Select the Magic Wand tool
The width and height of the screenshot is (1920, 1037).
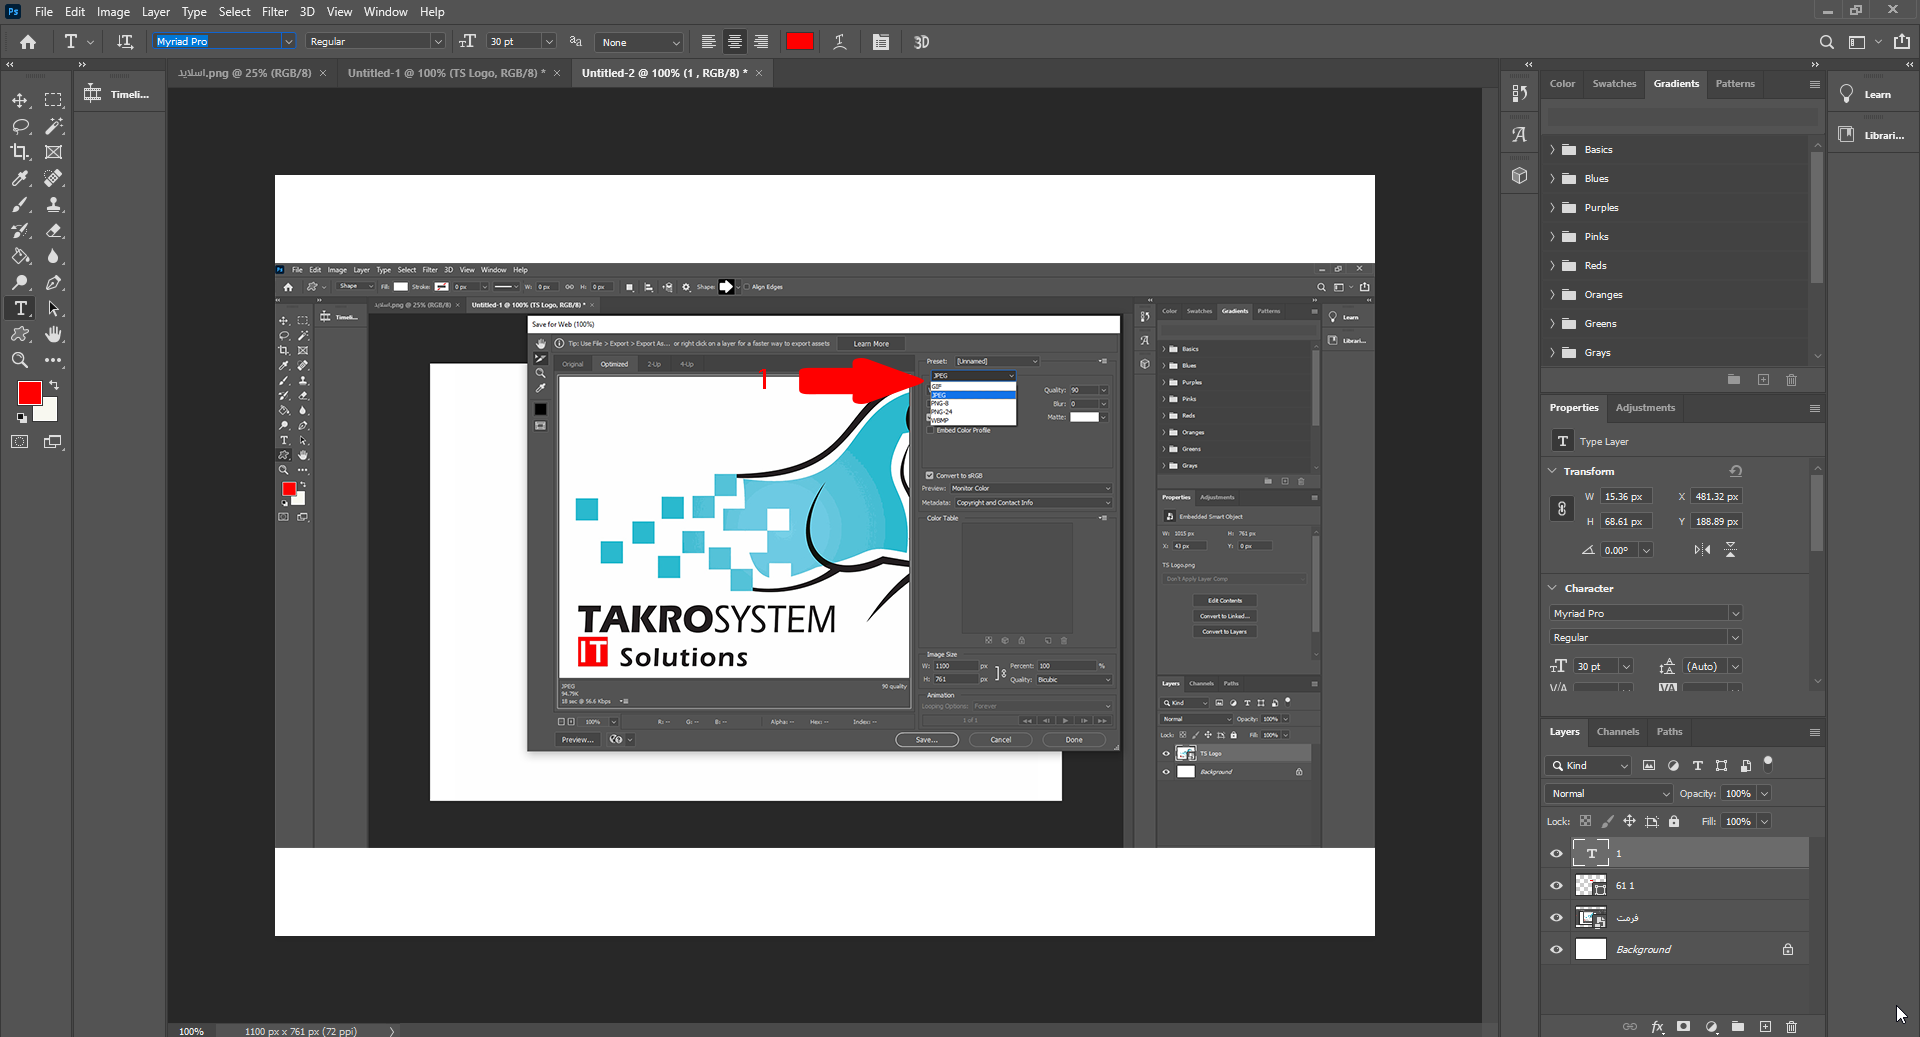[54, 126]
